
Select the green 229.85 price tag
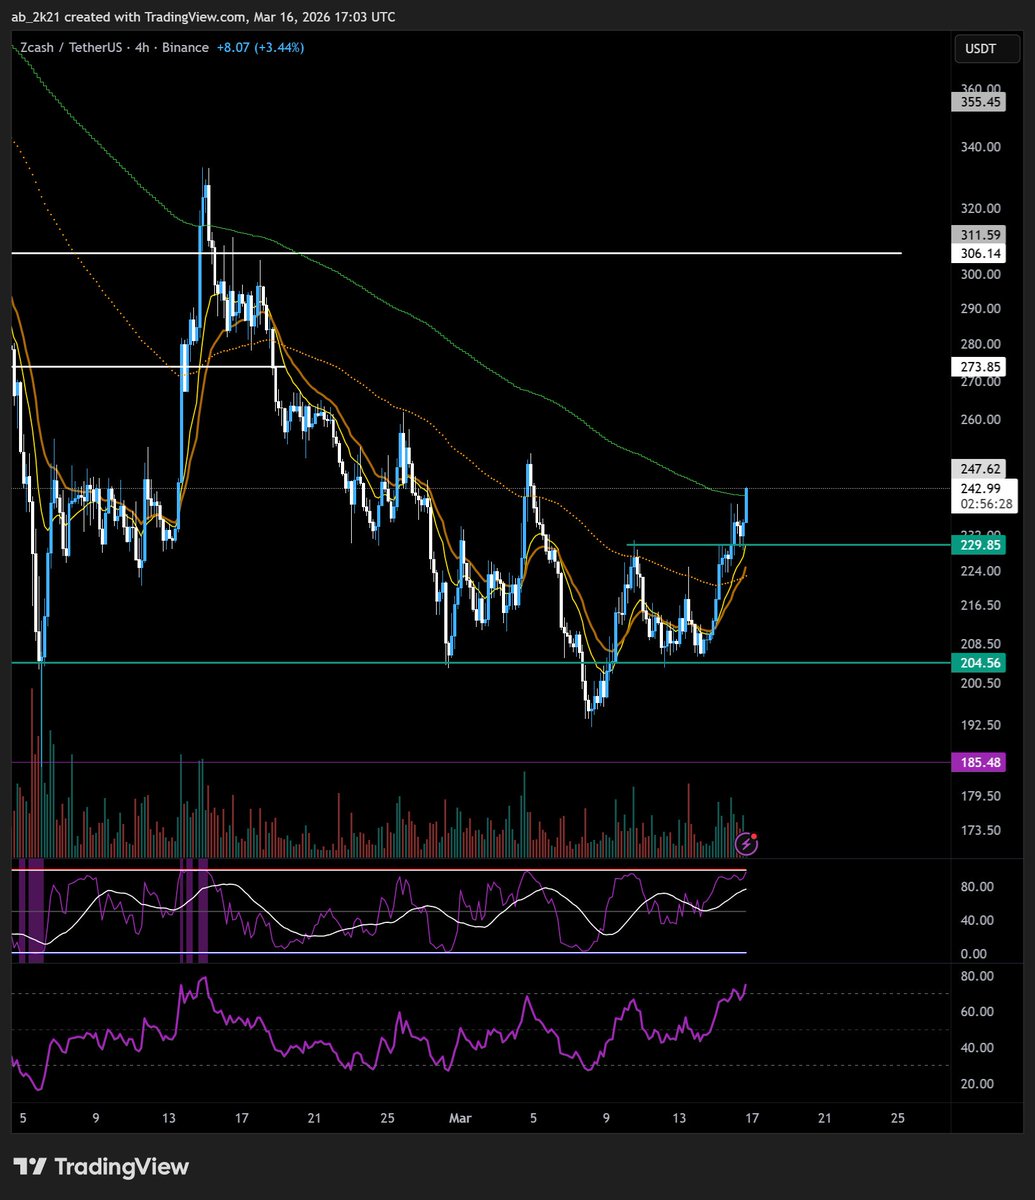(x=977, y=545)
